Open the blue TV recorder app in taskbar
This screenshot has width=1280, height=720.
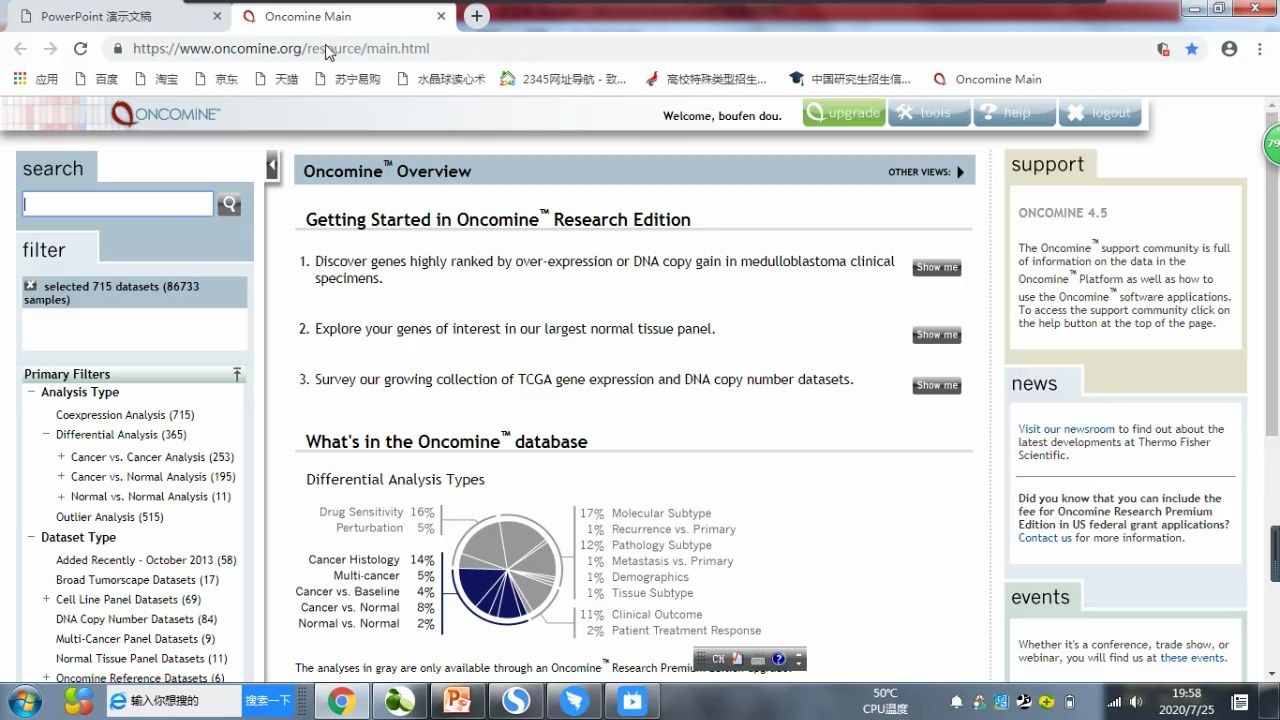click(x=632, y=701)
